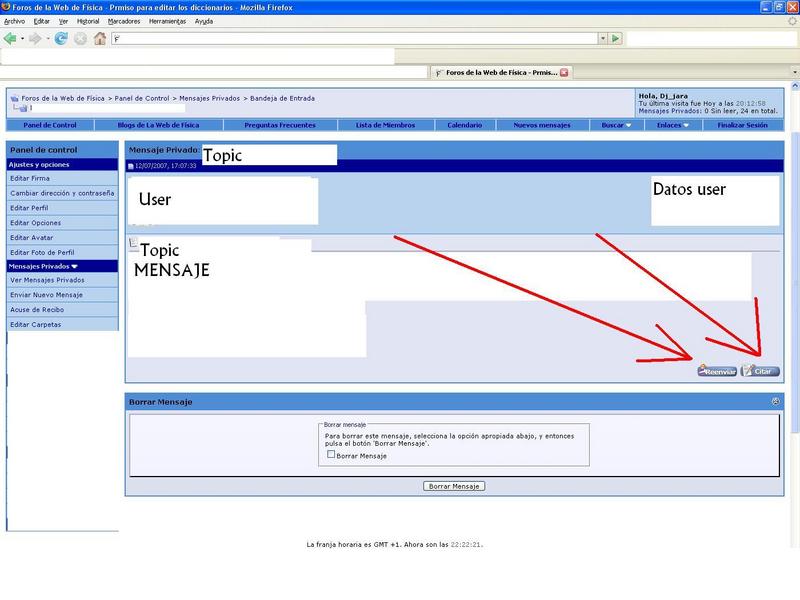
Task: Go to Home using house icon
Action: pyautogui.click(x=99, y=38)
